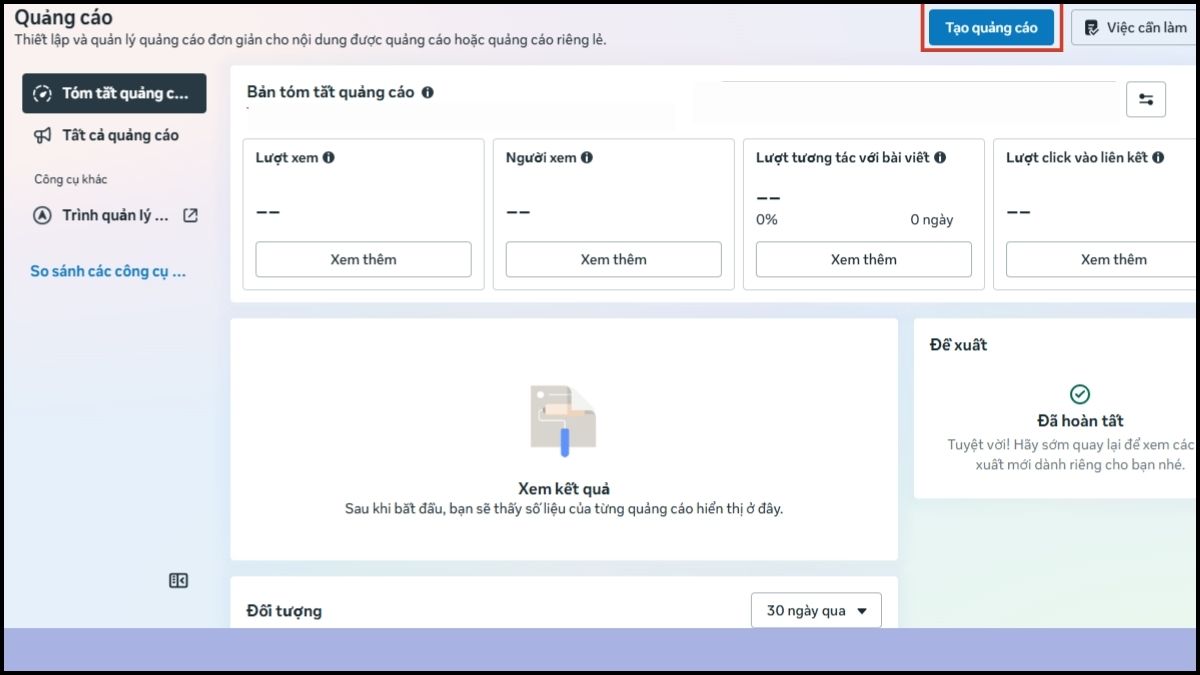Click the Đối tượng section heading

[284, 611]
